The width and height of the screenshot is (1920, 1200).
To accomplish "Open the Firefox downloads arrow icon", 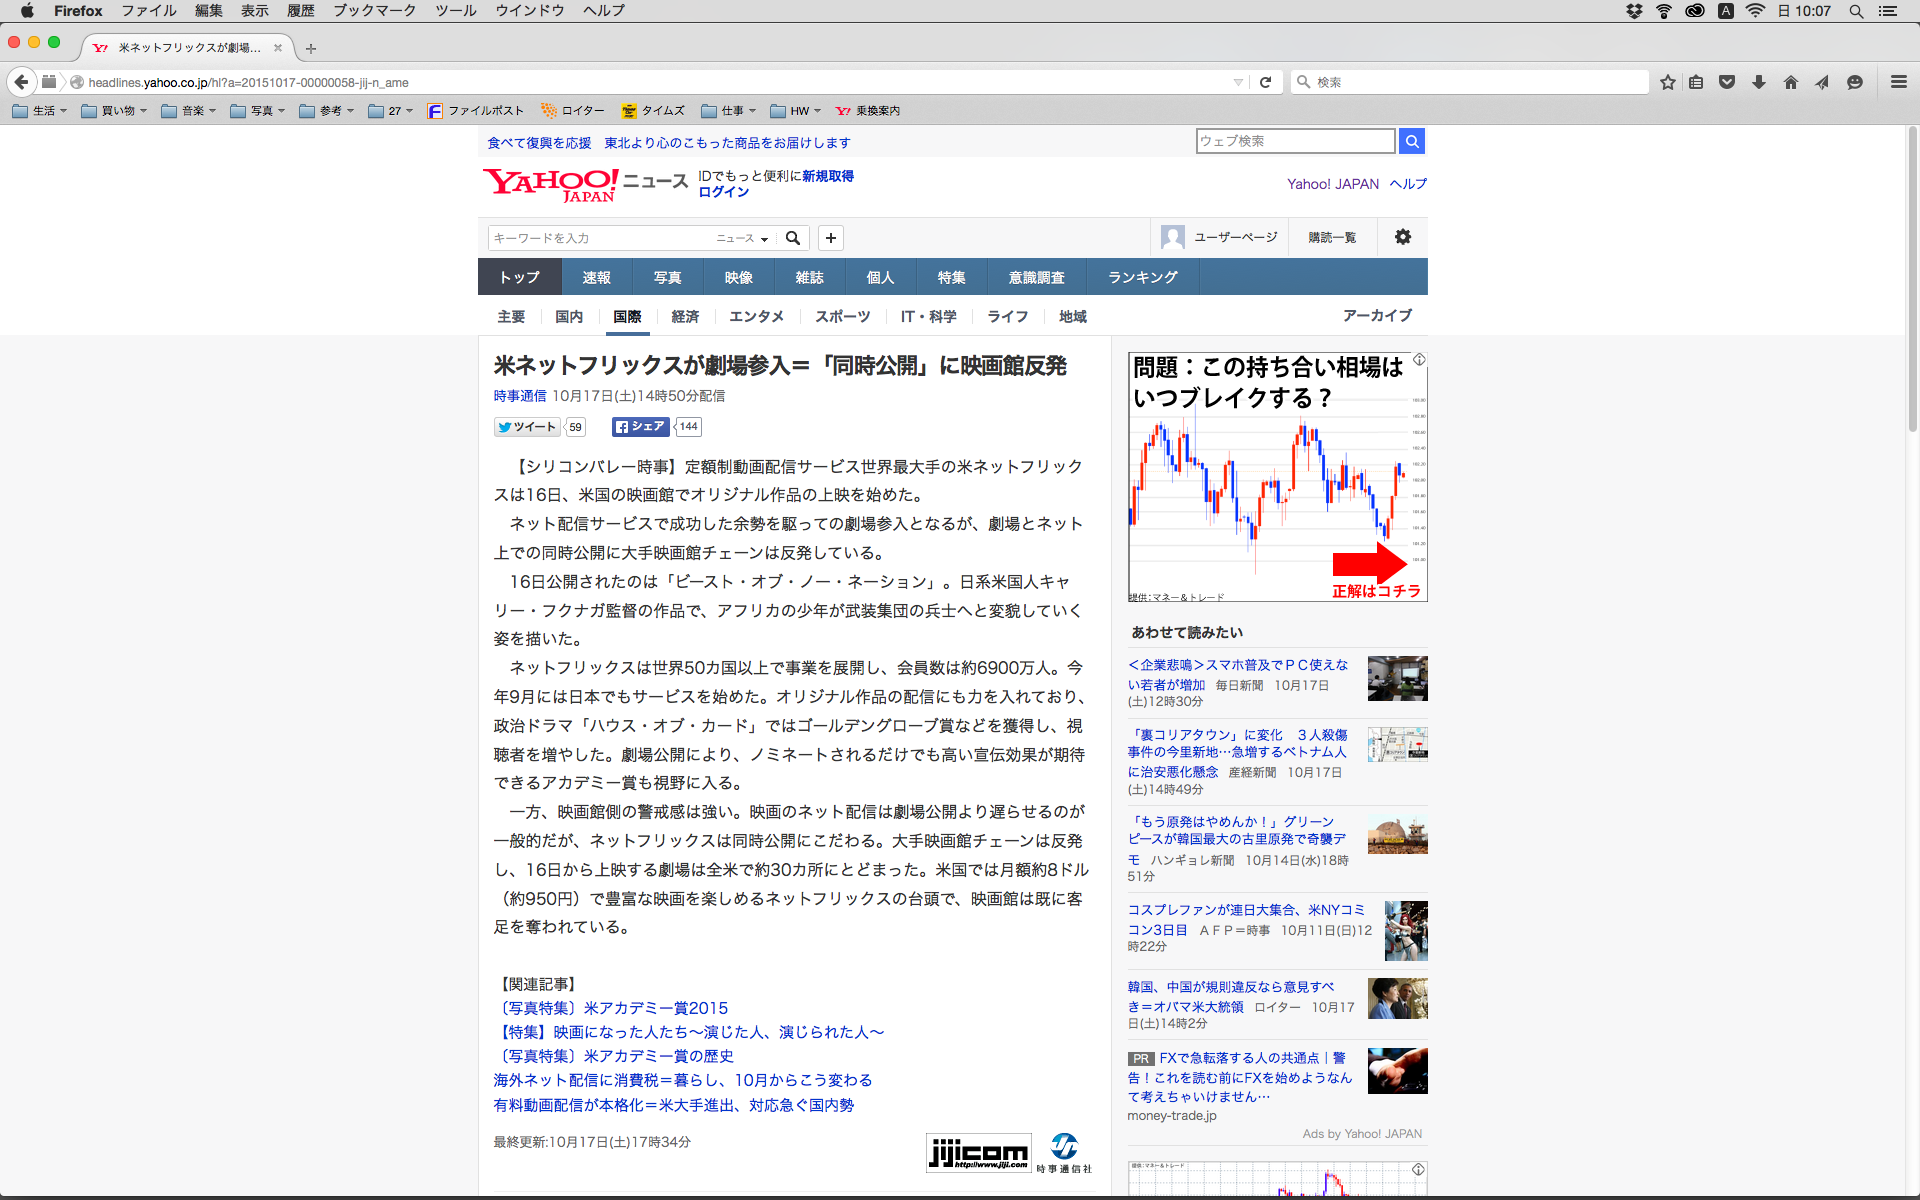I will (x=1759, y=82).
